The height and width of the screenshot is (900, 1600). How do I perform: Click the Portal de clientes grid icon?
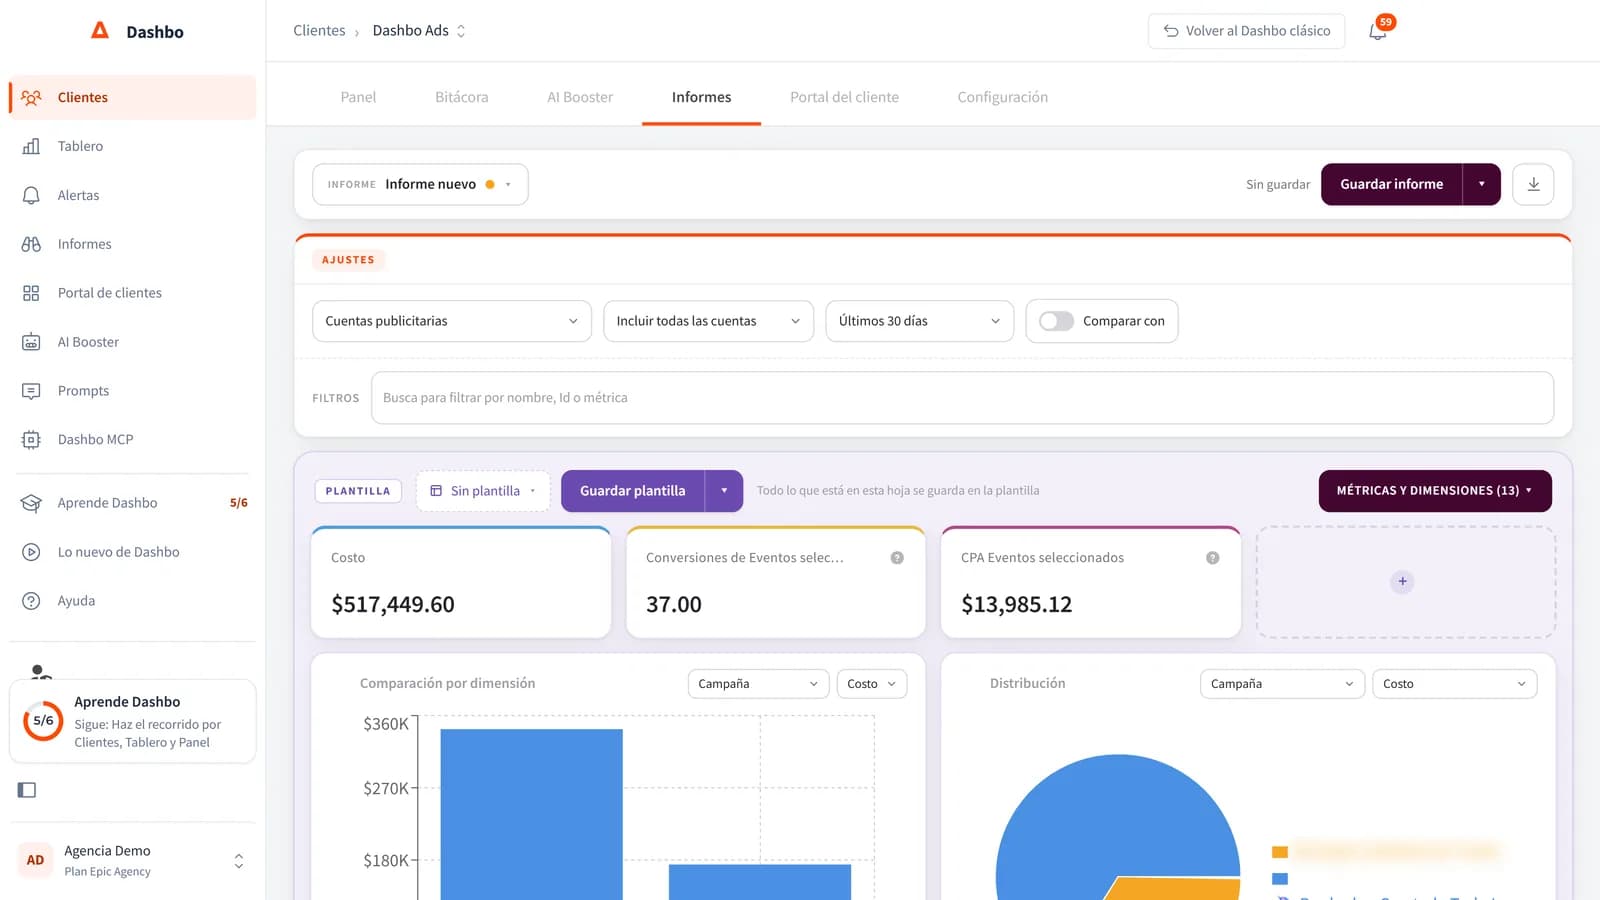31,293
